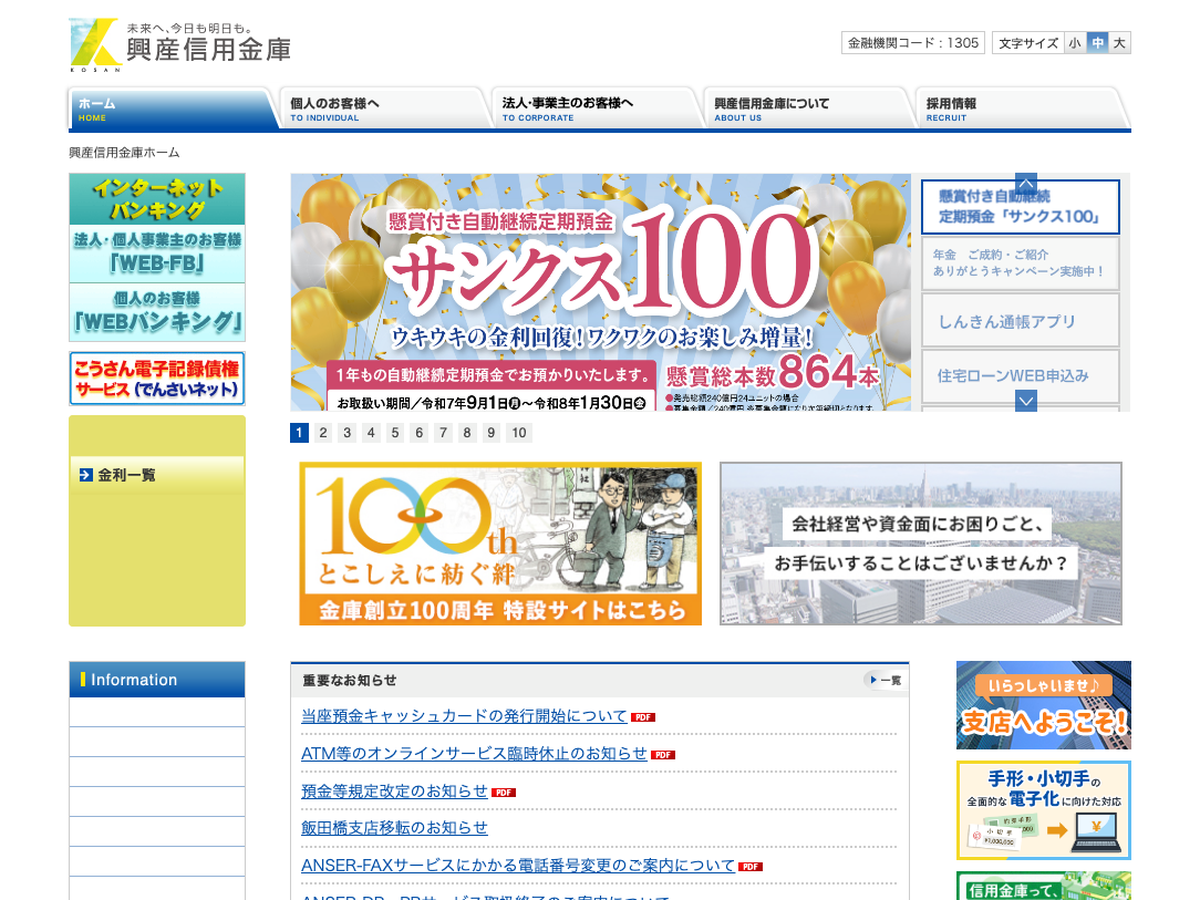Open the 法人・事業主のお客様へ tab
This screenshot has width=1200, height=900.
point(596,108)
